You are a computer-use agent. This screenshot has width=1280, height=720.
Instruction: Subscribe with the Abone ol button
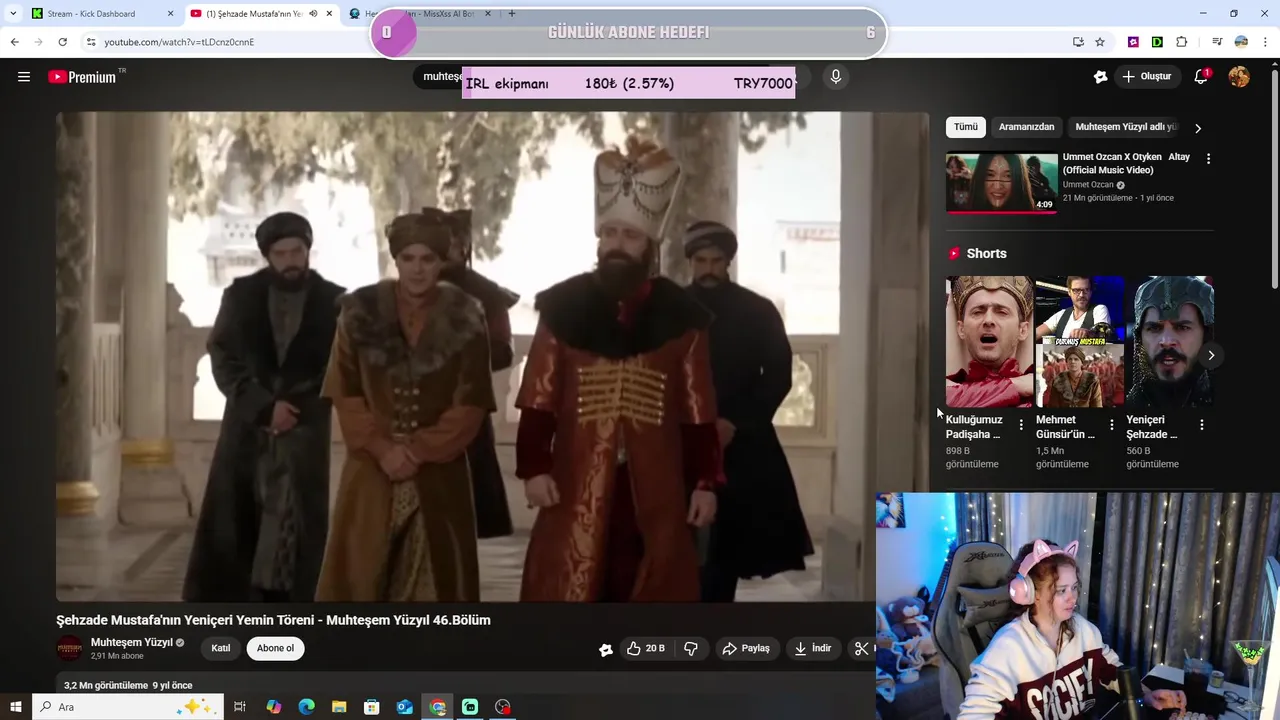tap(275, 648)
